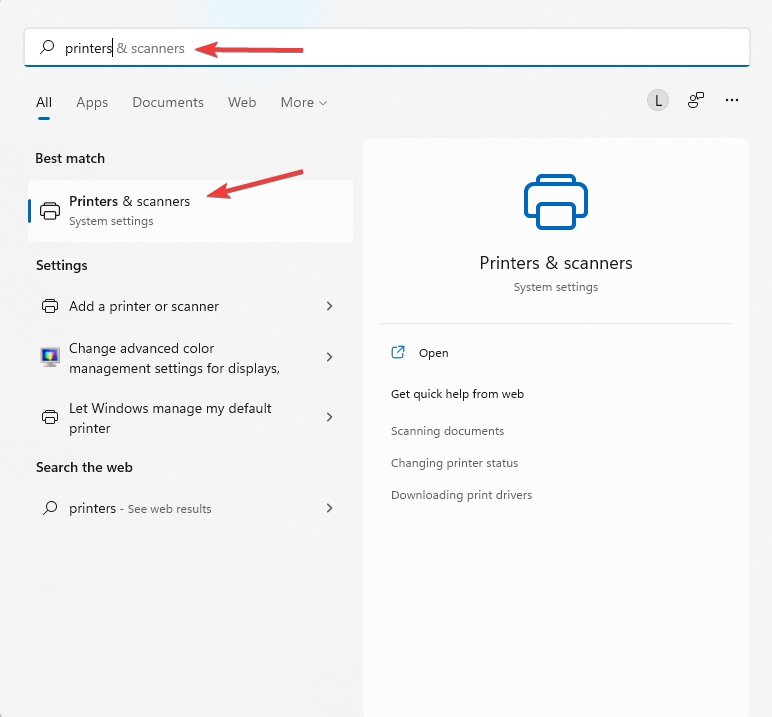Image resolution: width=772 pixels, height=717 pixels.
Task: Click the Open external-link icon
Action: (x=398, y=352)
